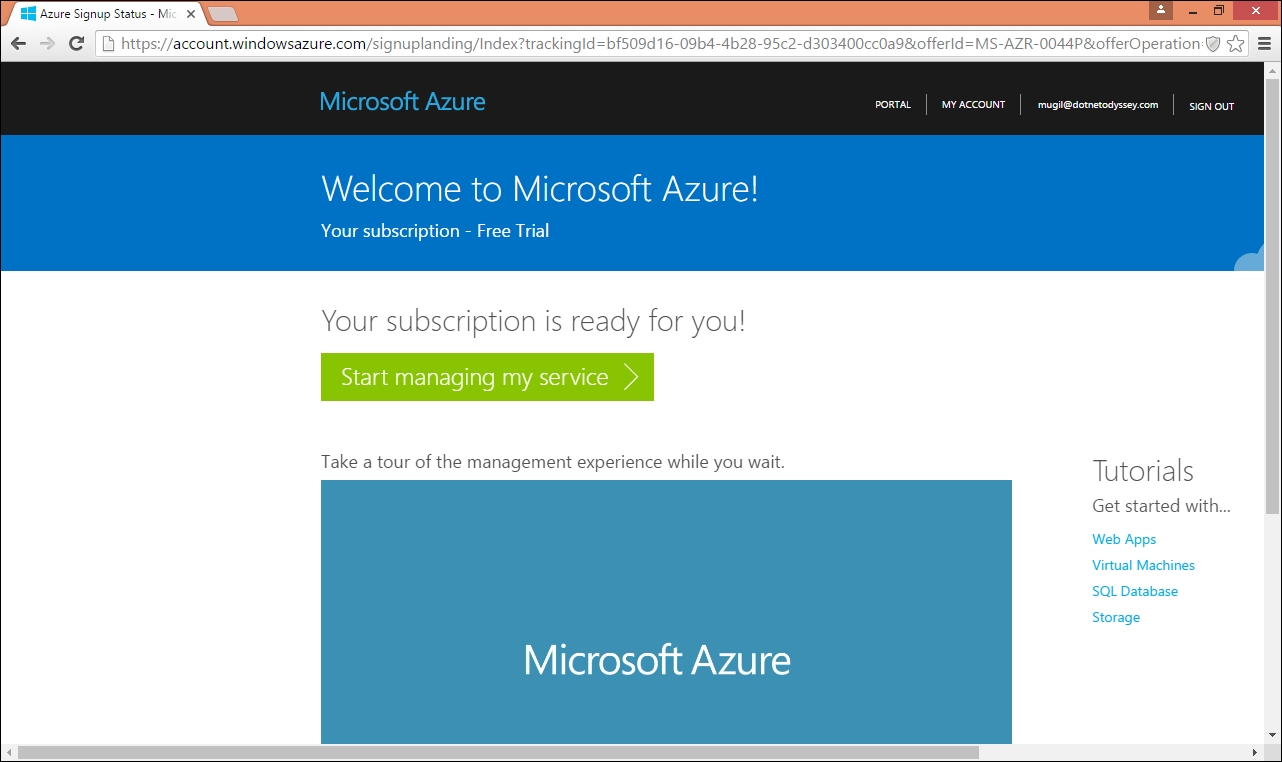Click the vertical scrollbar up arrow
The width and height of the screenshot is (1282, 762).
point(1273,70)
